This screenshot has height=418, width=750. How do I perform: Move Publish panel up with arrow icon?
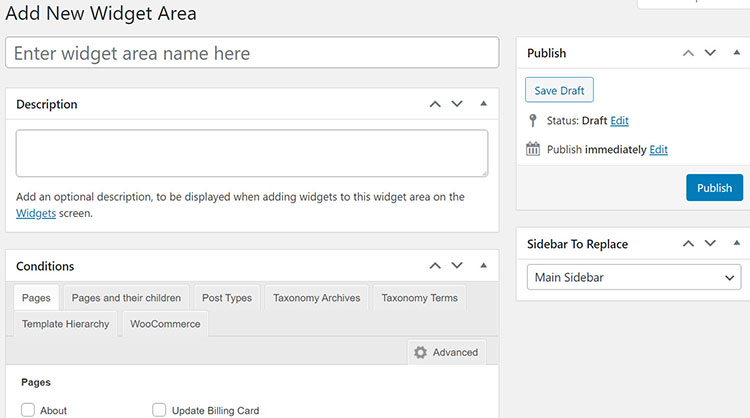pos(688,53)
